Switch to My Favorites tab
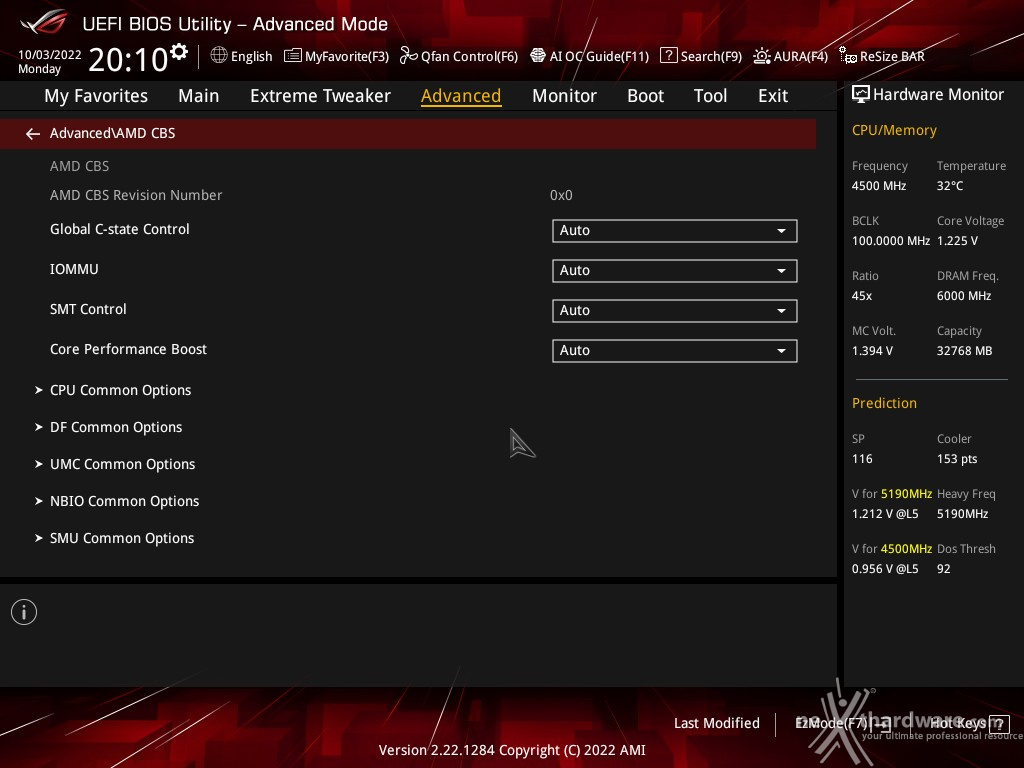 [96, 96]
